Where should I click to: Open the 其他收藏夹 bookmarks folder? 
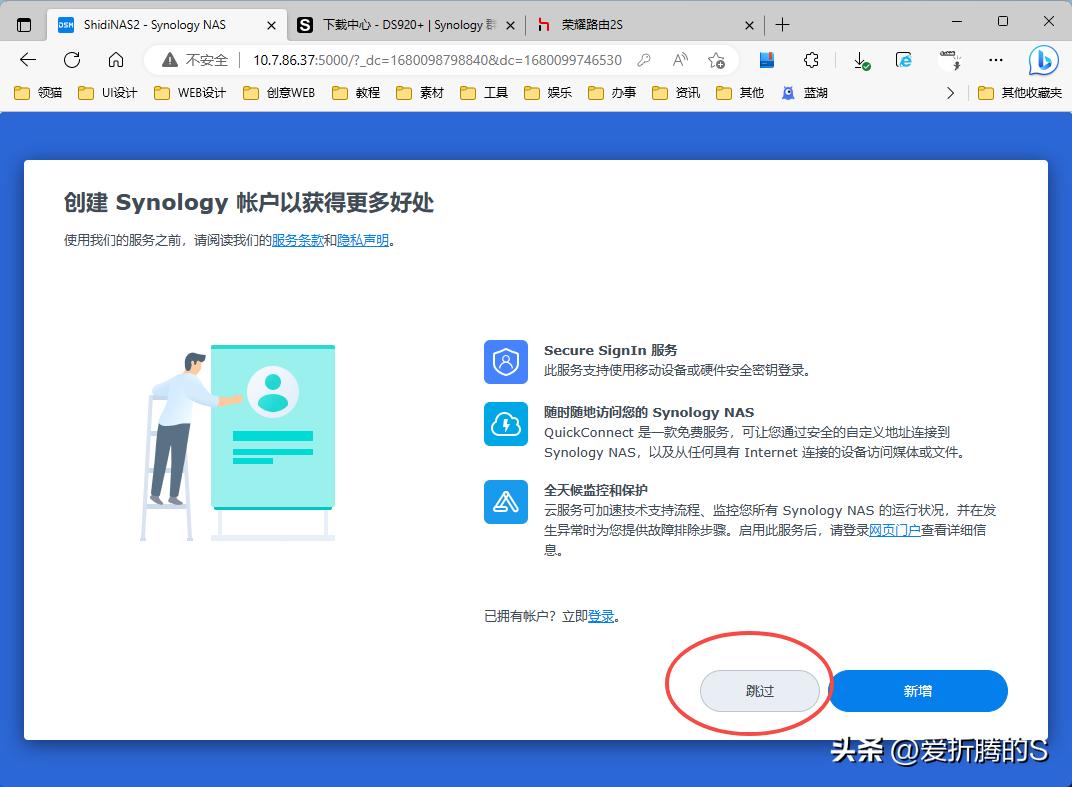(x=1021, y=92)
